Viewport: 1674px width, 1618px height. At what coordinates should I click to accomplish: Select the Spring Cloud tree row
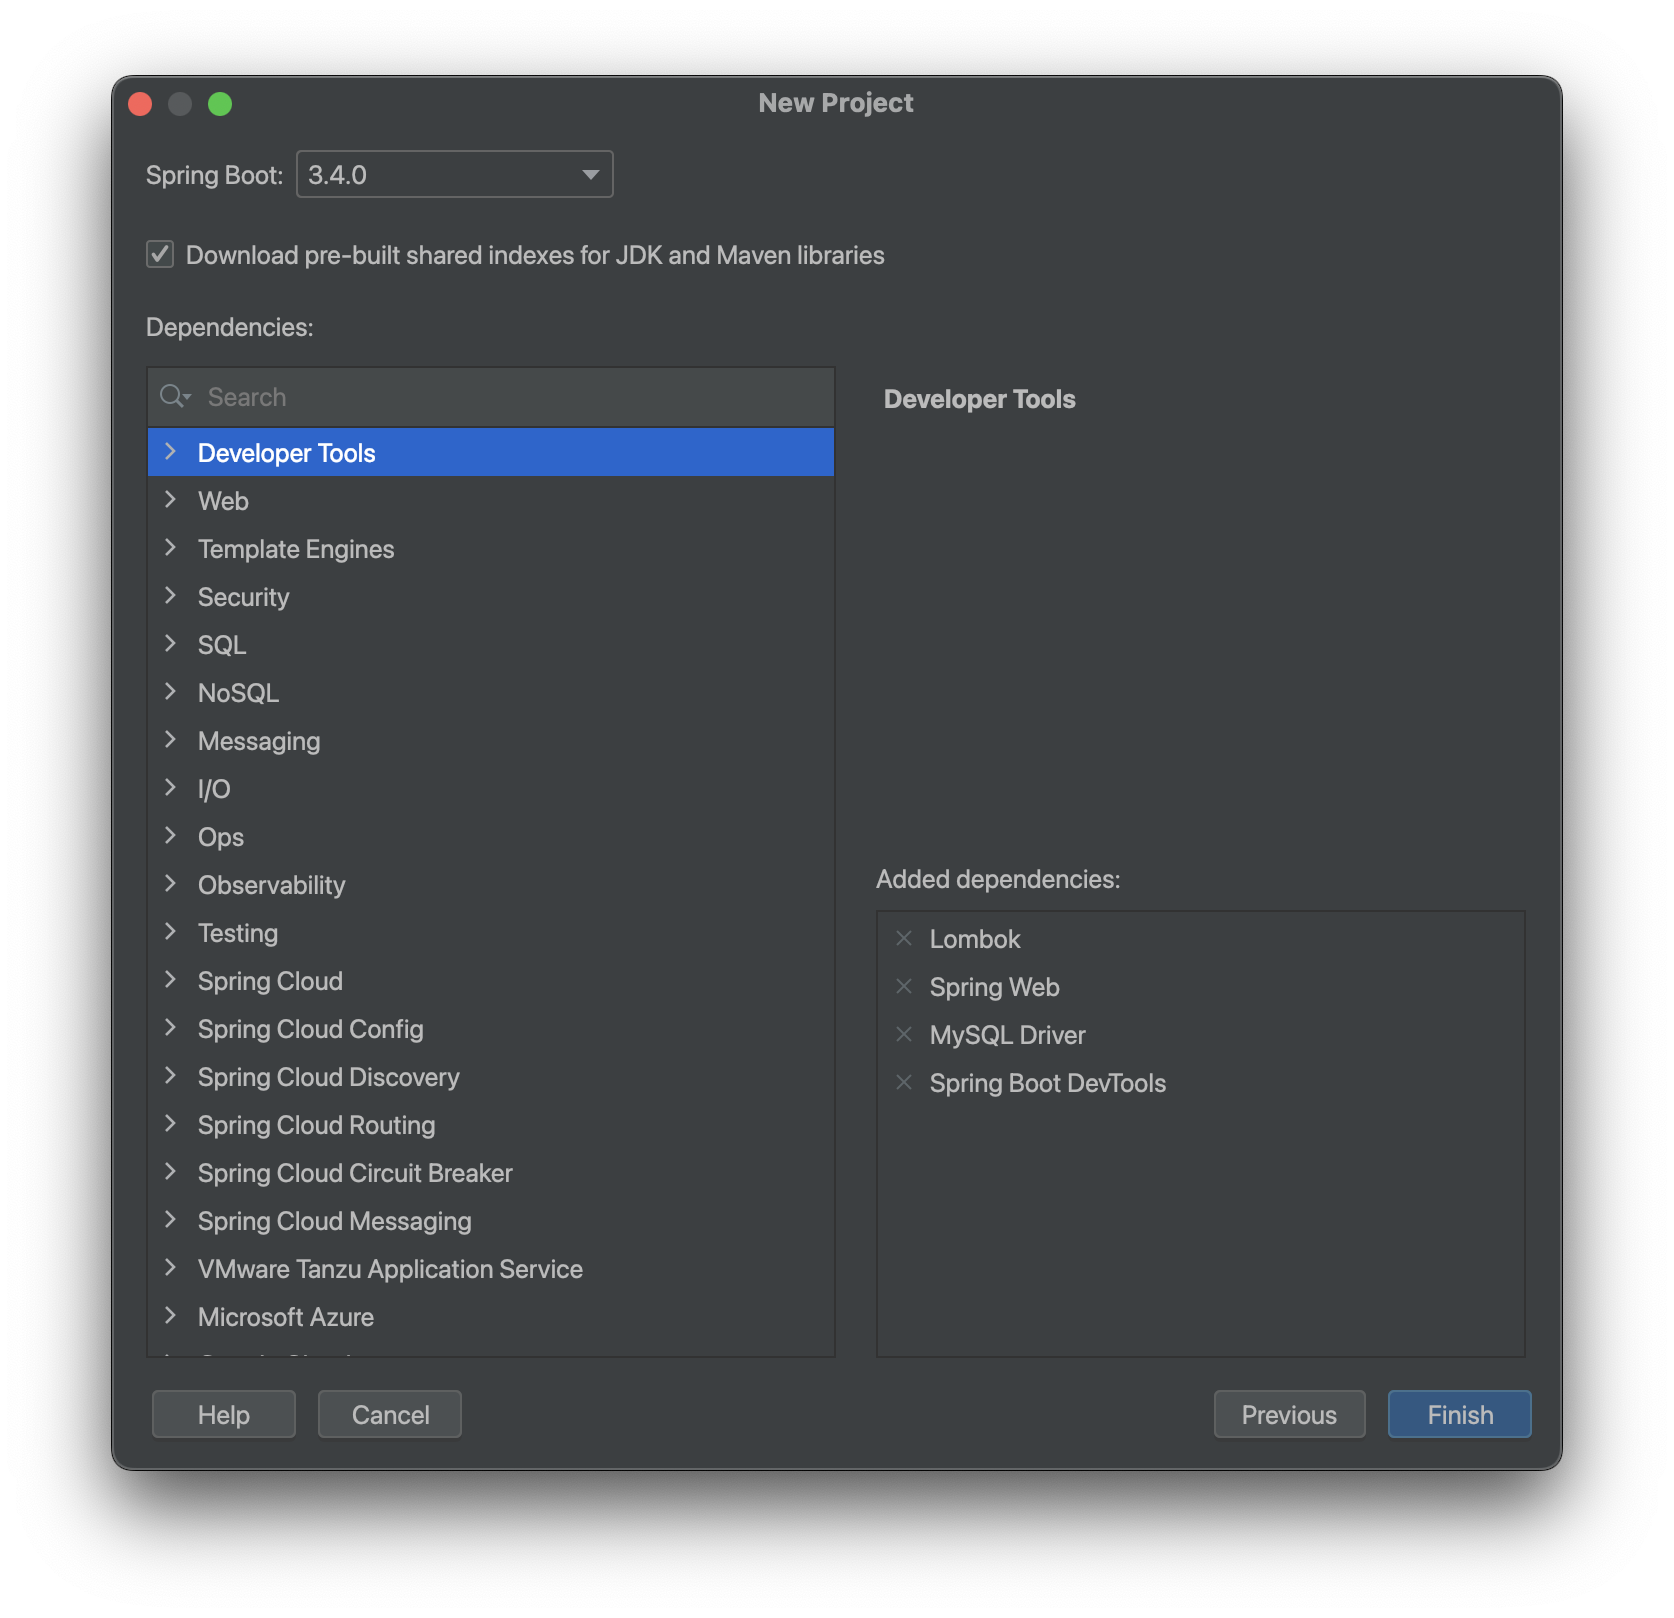point(490,980)
